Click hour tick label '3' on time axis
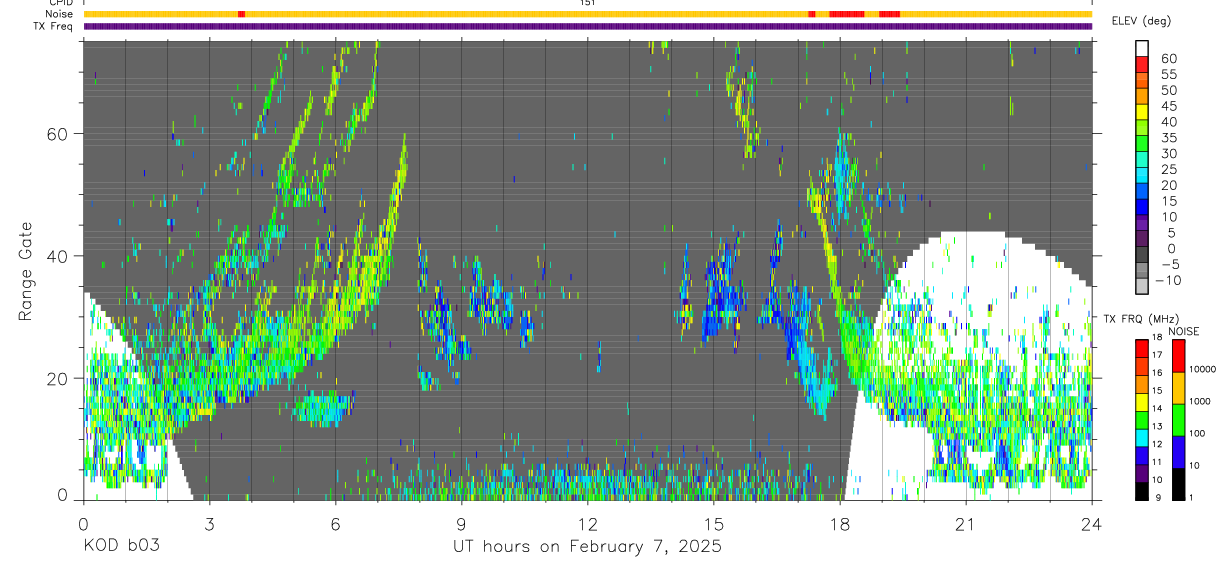This screenshot has width=1228, height=567. (209, 524)
